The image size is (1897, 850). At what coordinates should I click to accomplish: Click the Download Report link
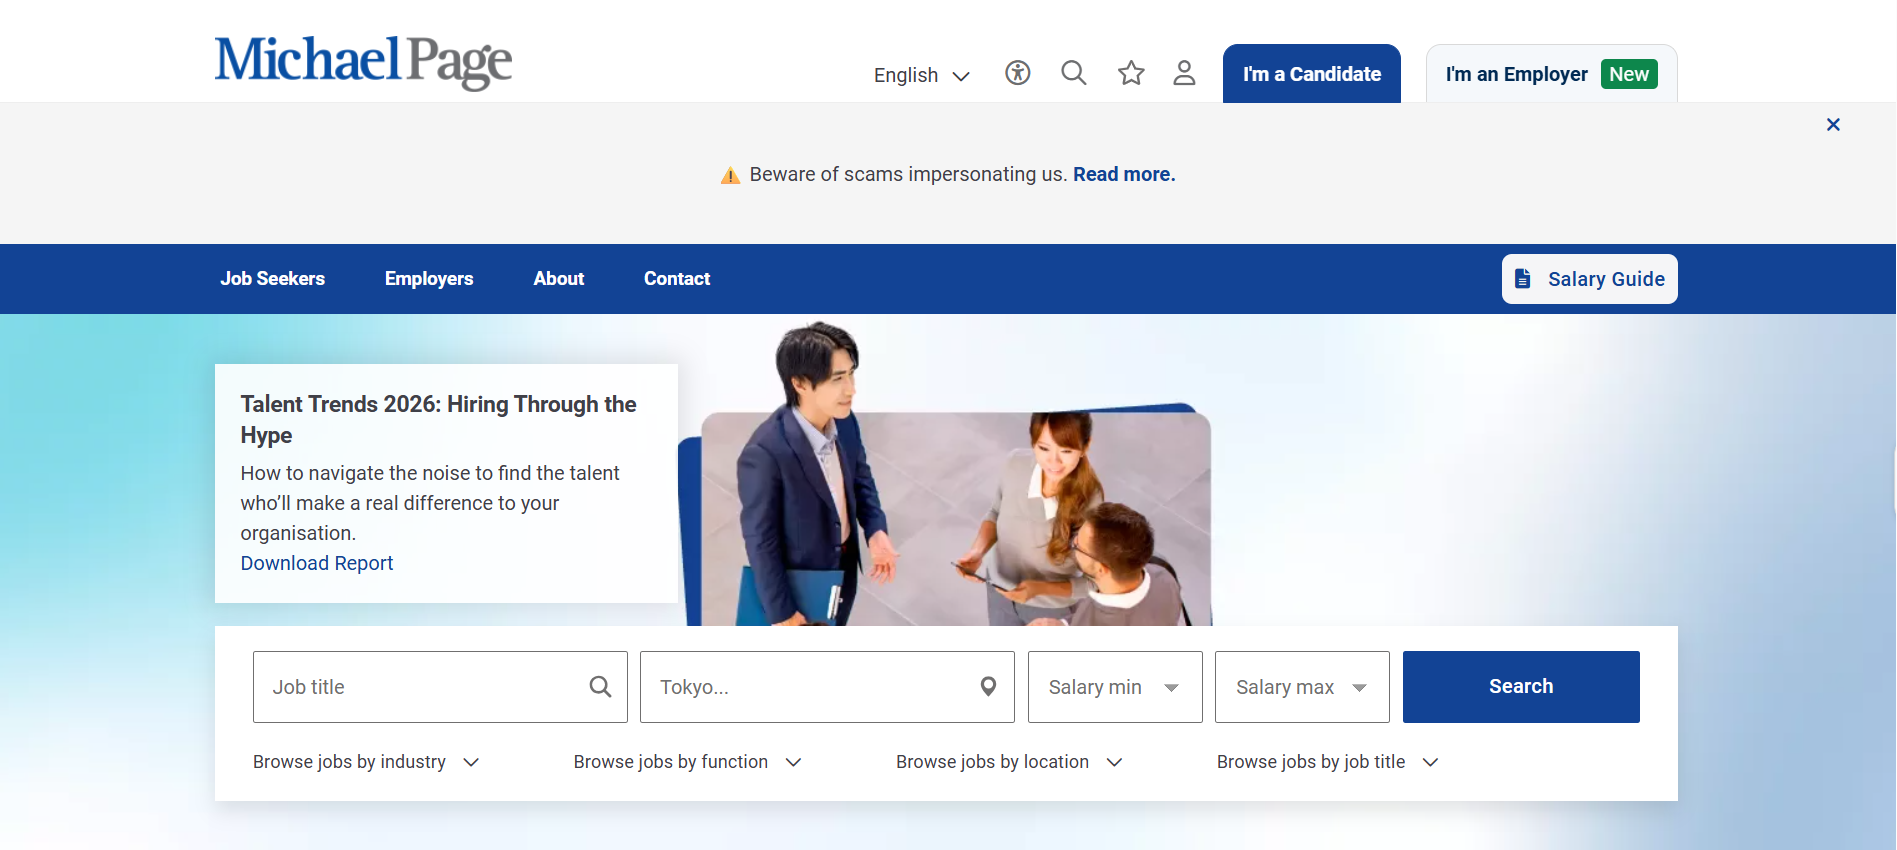(x=317, y=563)
